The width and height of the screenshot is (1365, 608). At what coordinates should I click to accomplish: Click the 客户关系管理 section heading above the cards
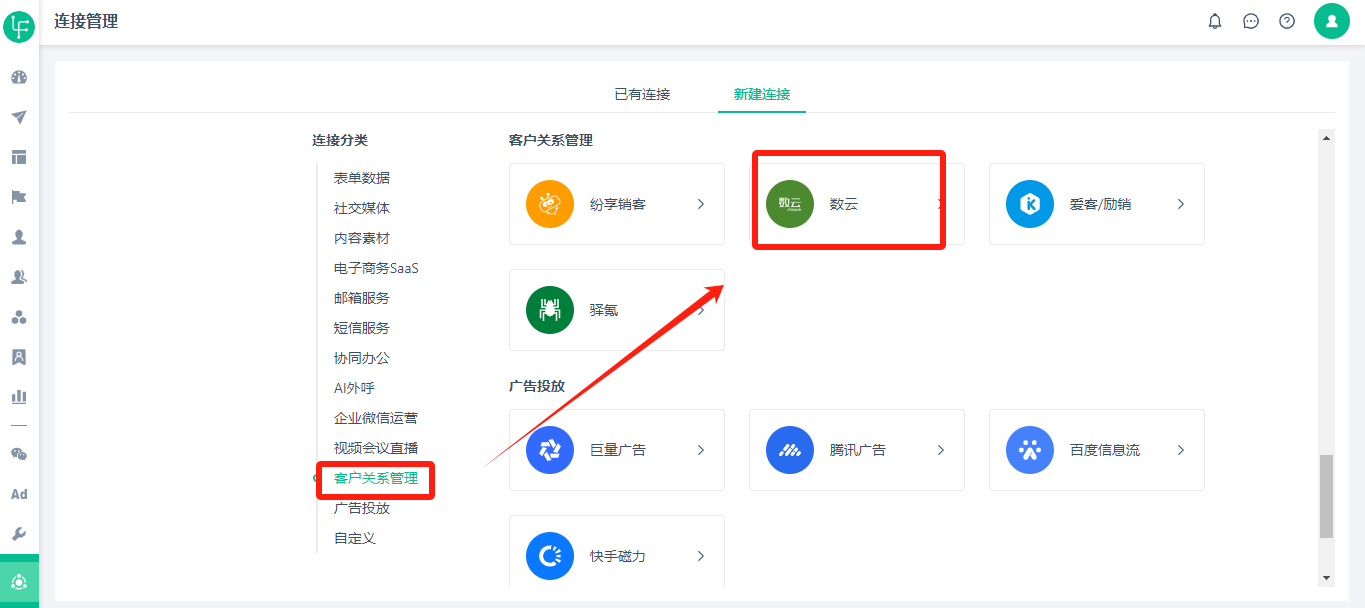coord(551,140)
